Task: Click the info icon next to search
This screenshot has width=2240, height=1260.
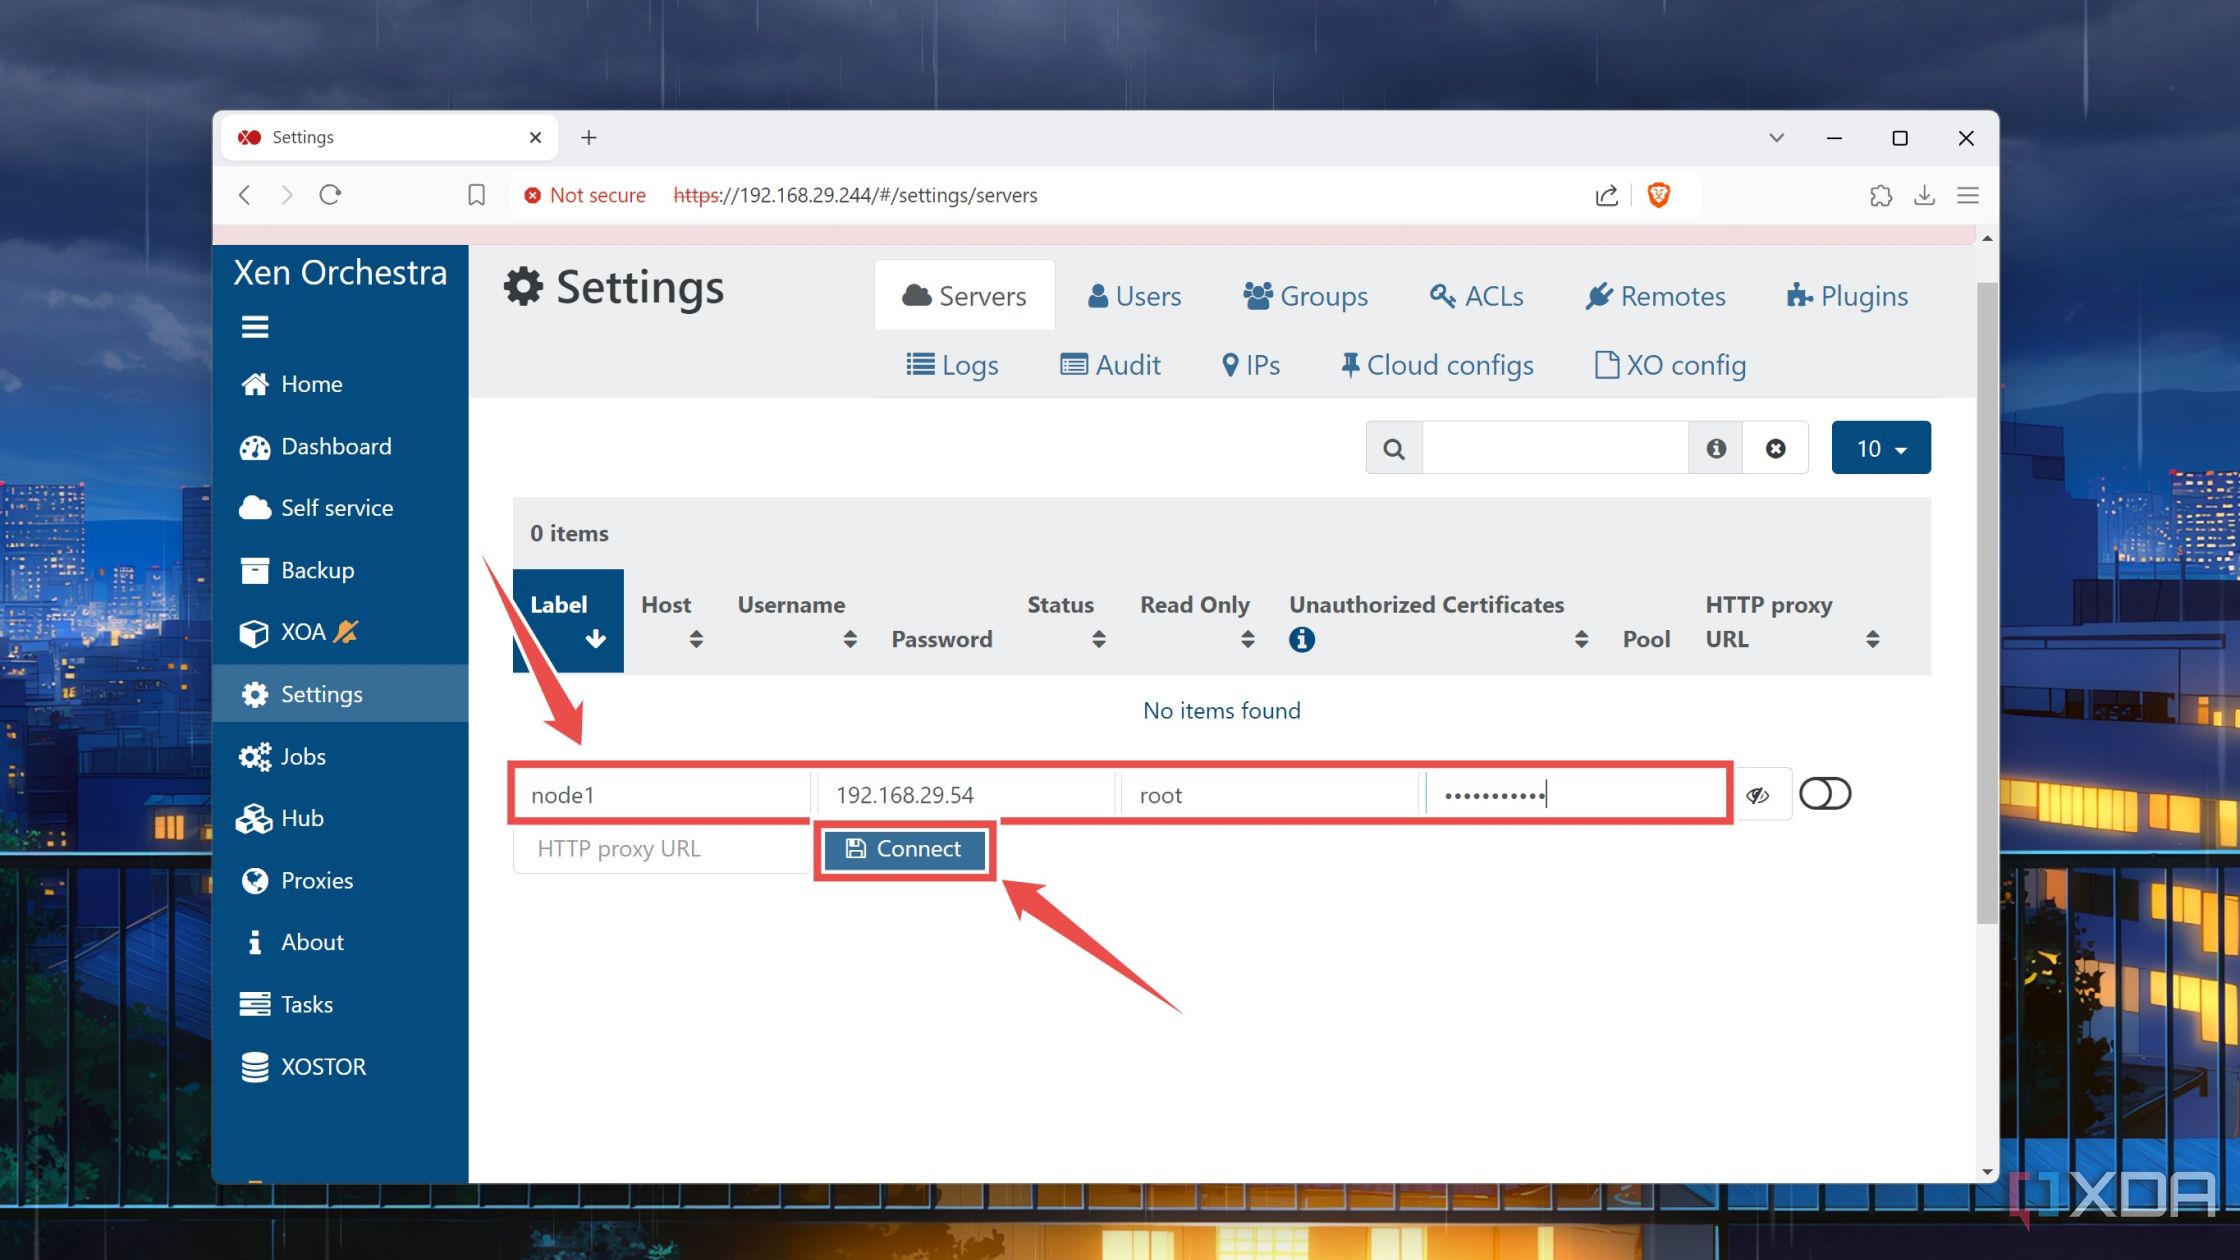Action: click(1717, 448)
